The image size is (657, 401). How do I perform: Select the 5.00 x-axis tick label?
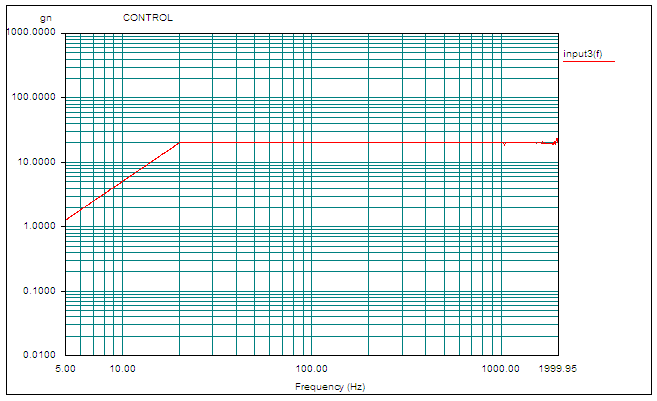(64, 368)
